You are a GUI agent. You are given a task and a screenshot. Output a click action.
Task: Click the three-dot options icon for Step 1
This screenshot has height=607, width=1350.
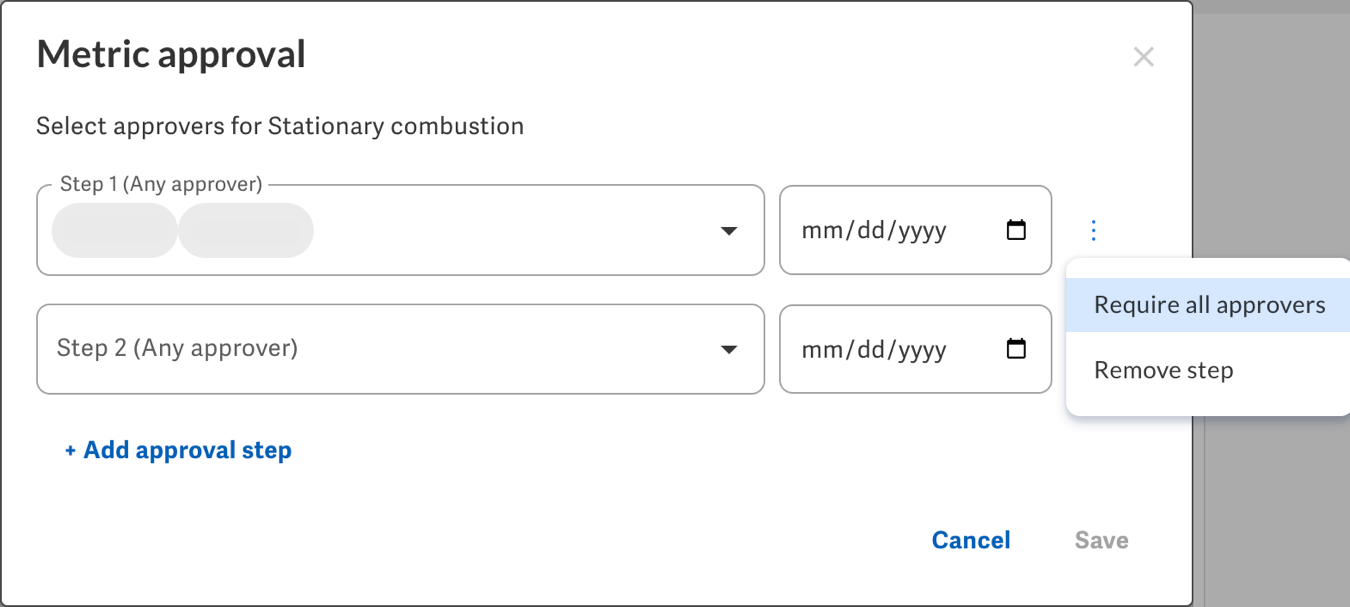click(x=1093, y=231)
